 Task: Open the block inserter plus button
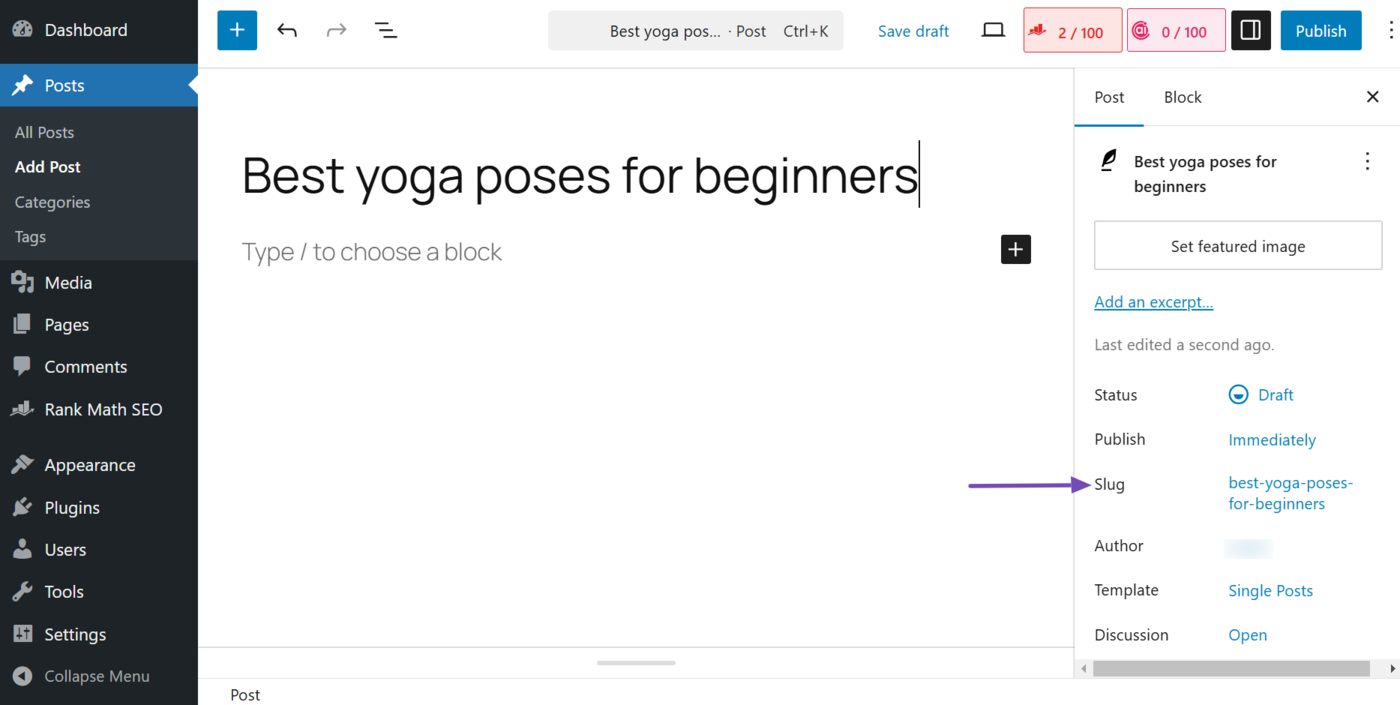(x=237, y=31)
